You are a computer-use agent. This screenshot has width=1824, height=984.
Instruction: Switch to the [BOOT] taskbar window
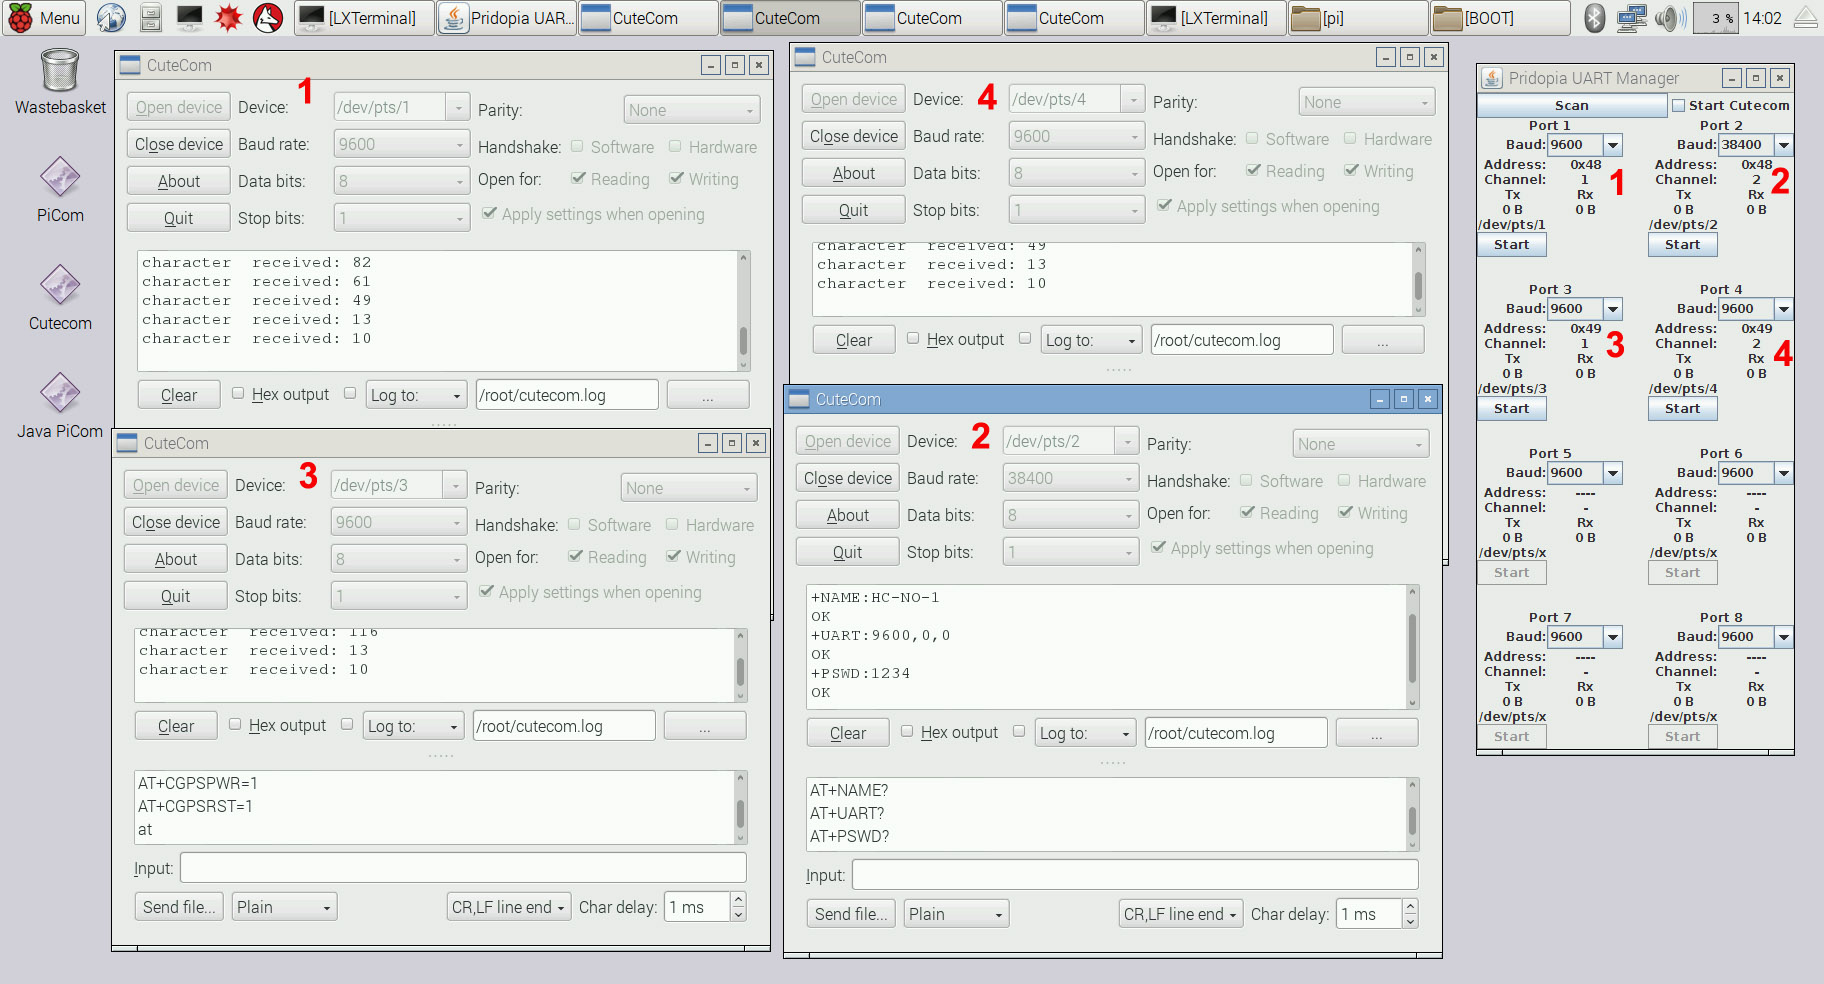[1499, 18]
